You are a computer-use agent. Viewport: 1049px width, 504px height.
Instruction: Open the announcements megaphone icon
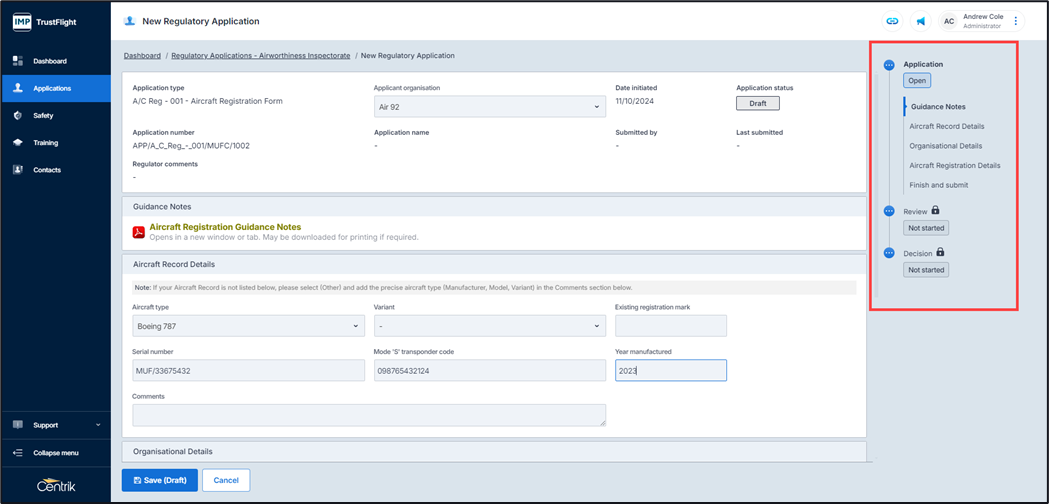pos(921,21)
